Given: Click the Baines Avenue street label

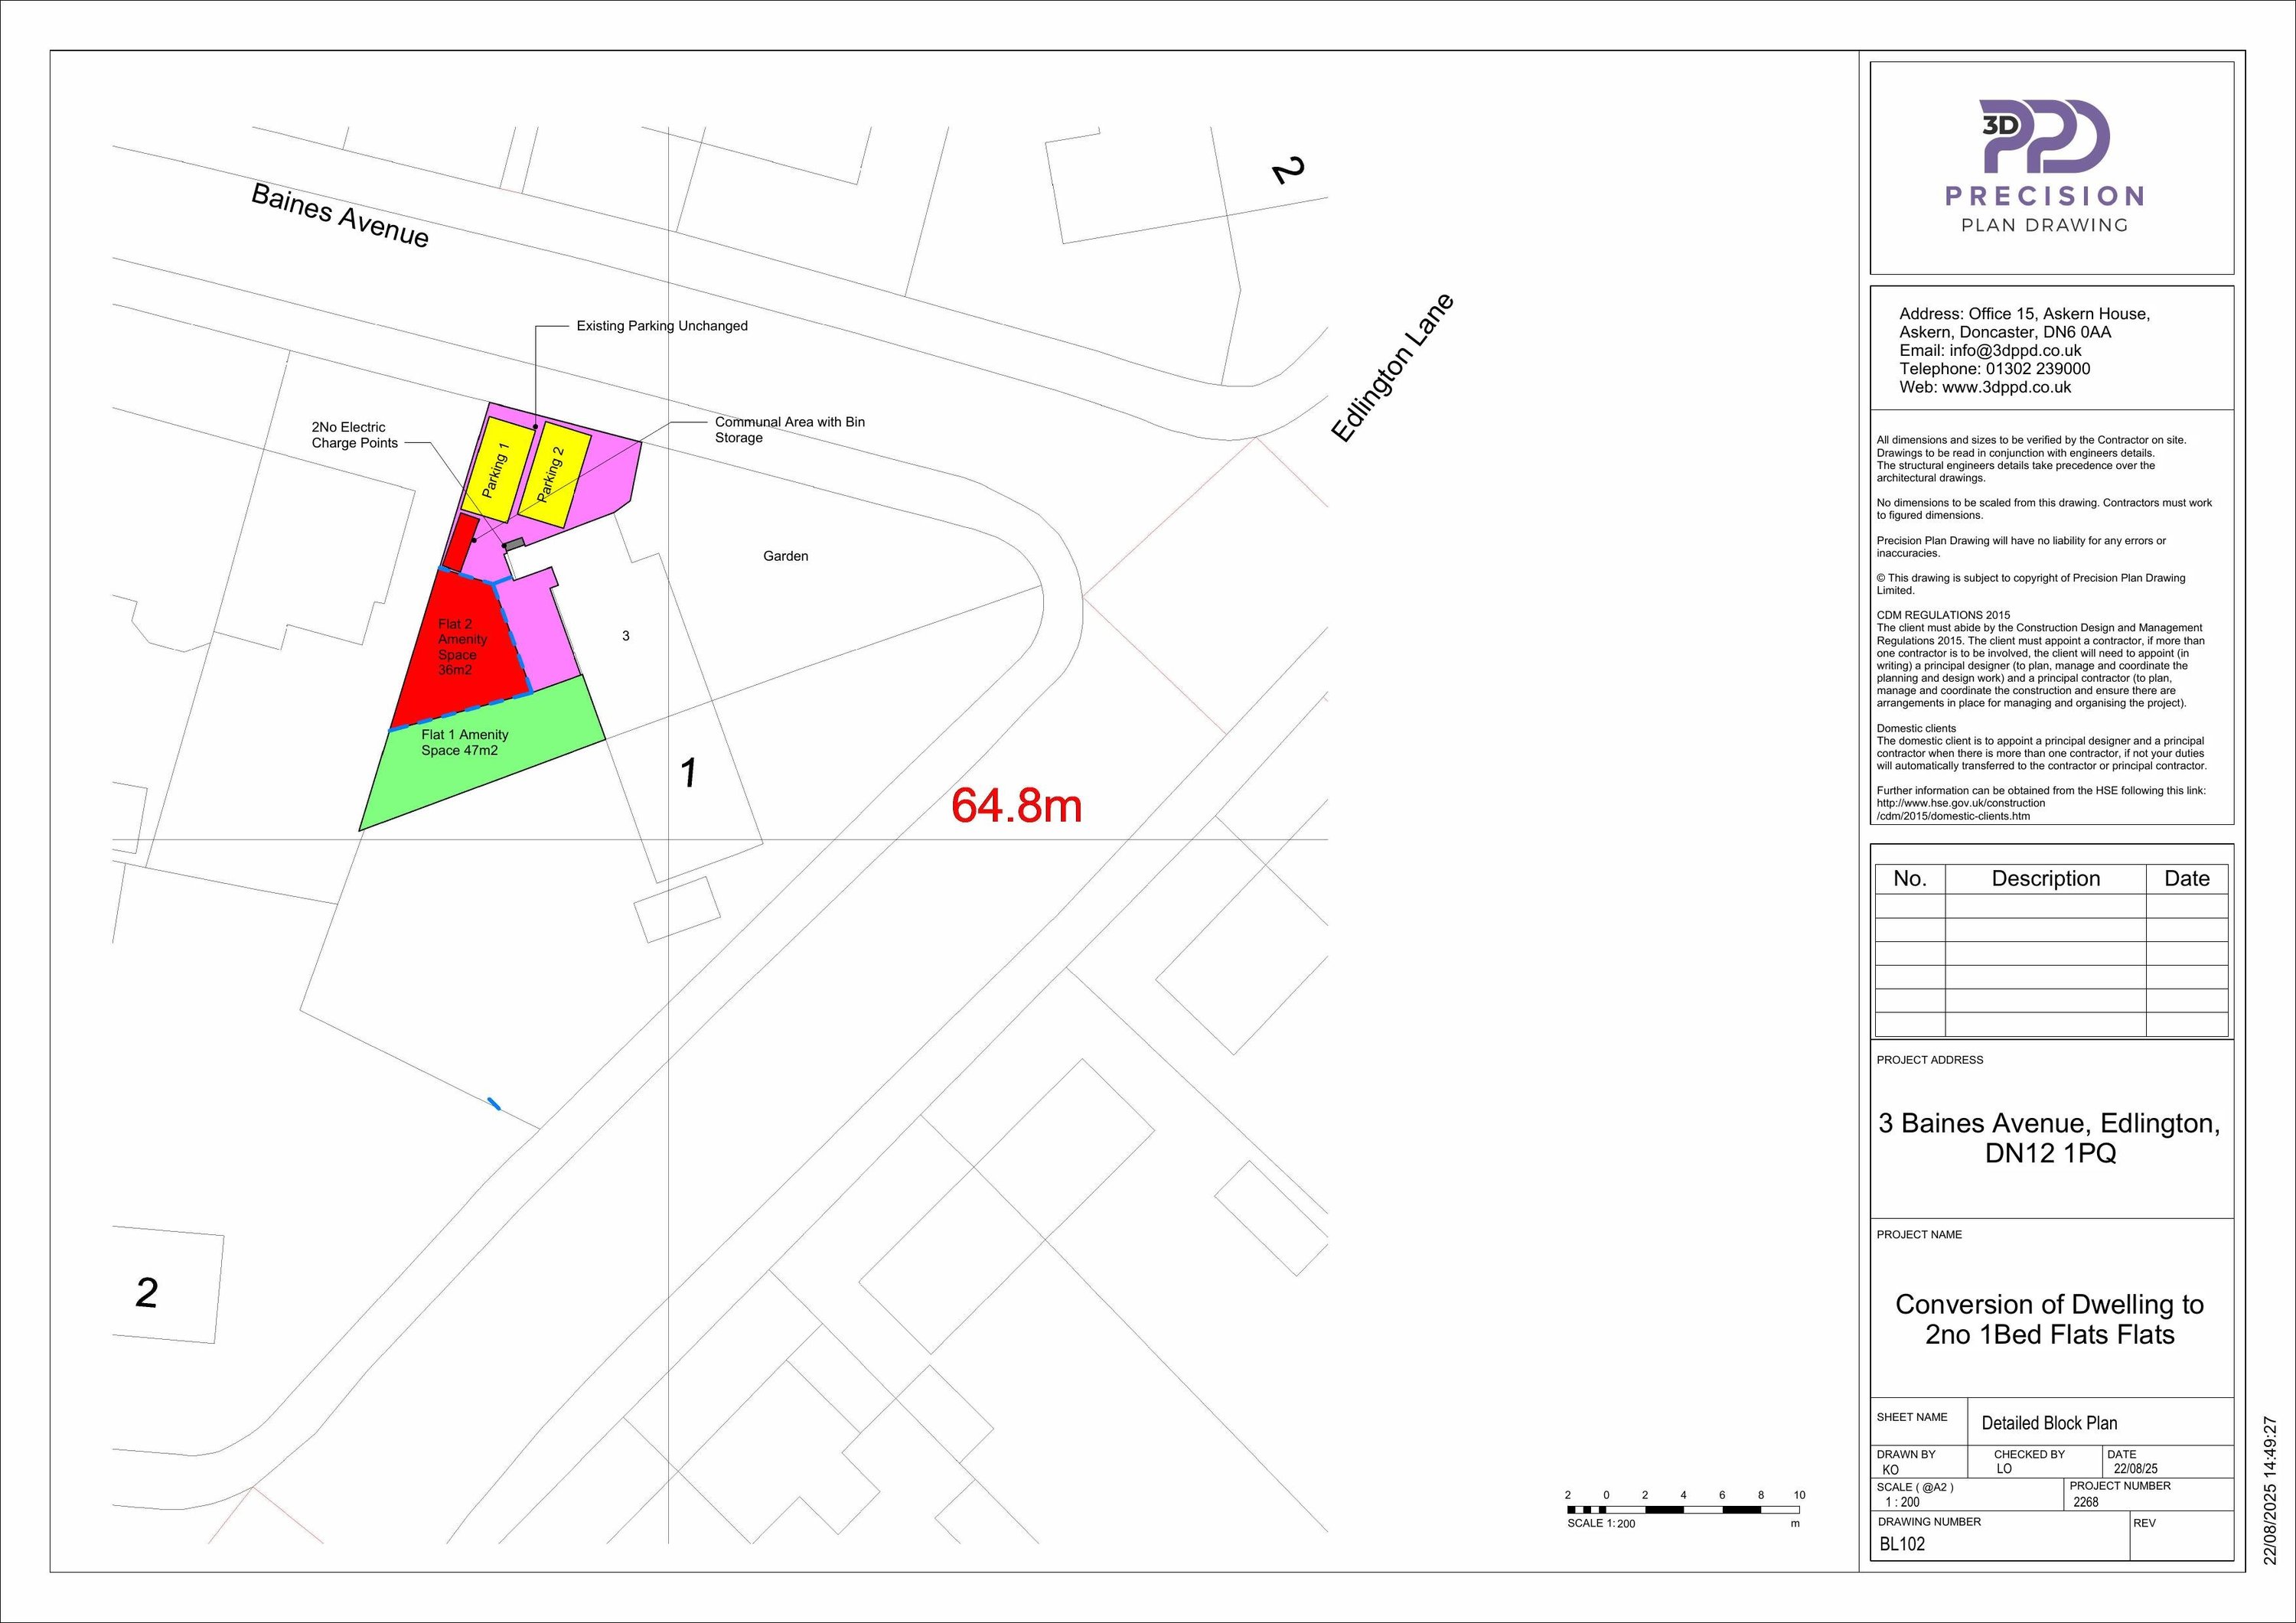Looking at the screenshot, I should point(339,215).
